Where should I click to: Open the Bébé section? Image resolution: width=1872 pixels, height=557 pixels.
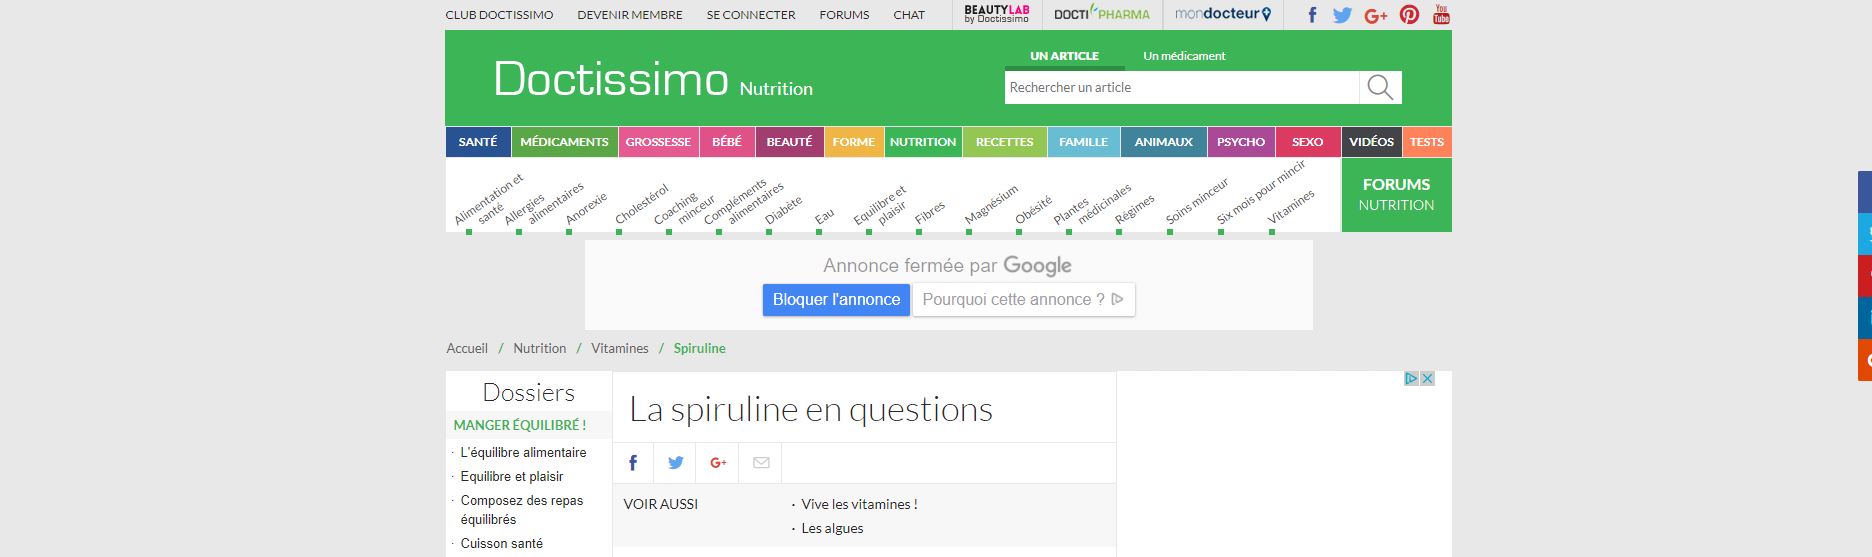tap(727, 142)
